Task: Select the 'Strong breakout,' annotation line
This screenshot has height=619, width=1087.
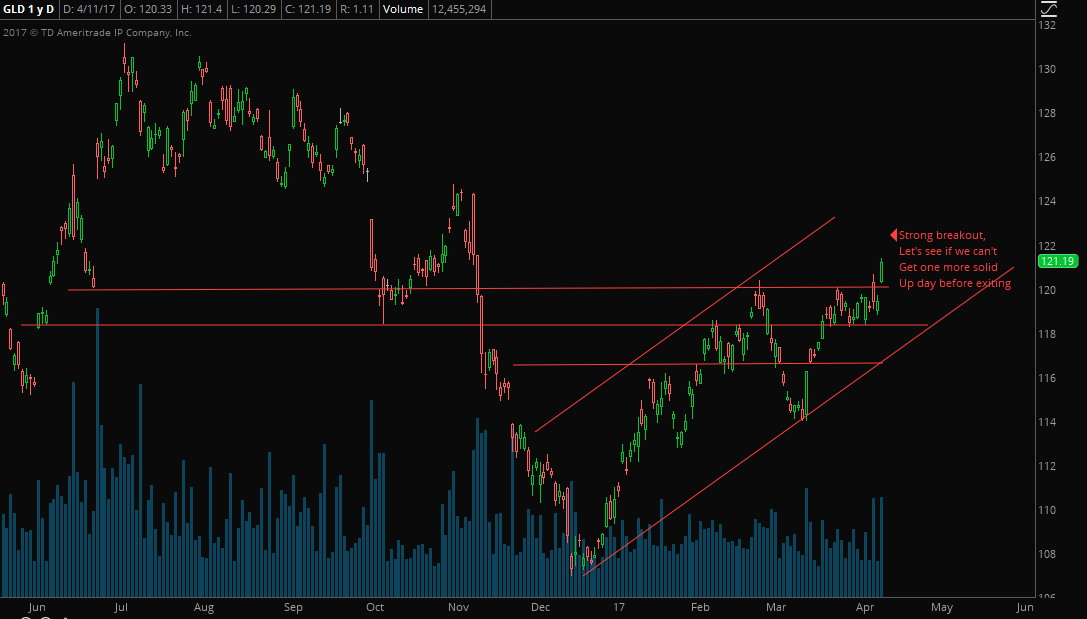Action: pyautogui.click(x=942, y=236)
